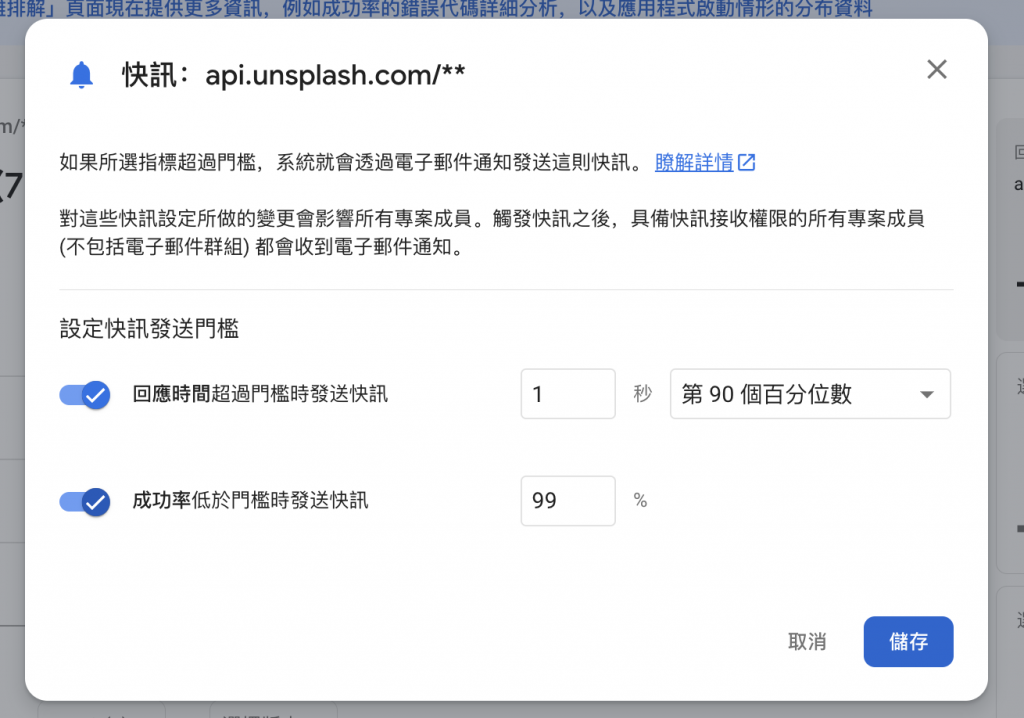Open the 第 90 個百分位數 dropdown
Screen dimensions: 1024x718
(x=810, y=394)
